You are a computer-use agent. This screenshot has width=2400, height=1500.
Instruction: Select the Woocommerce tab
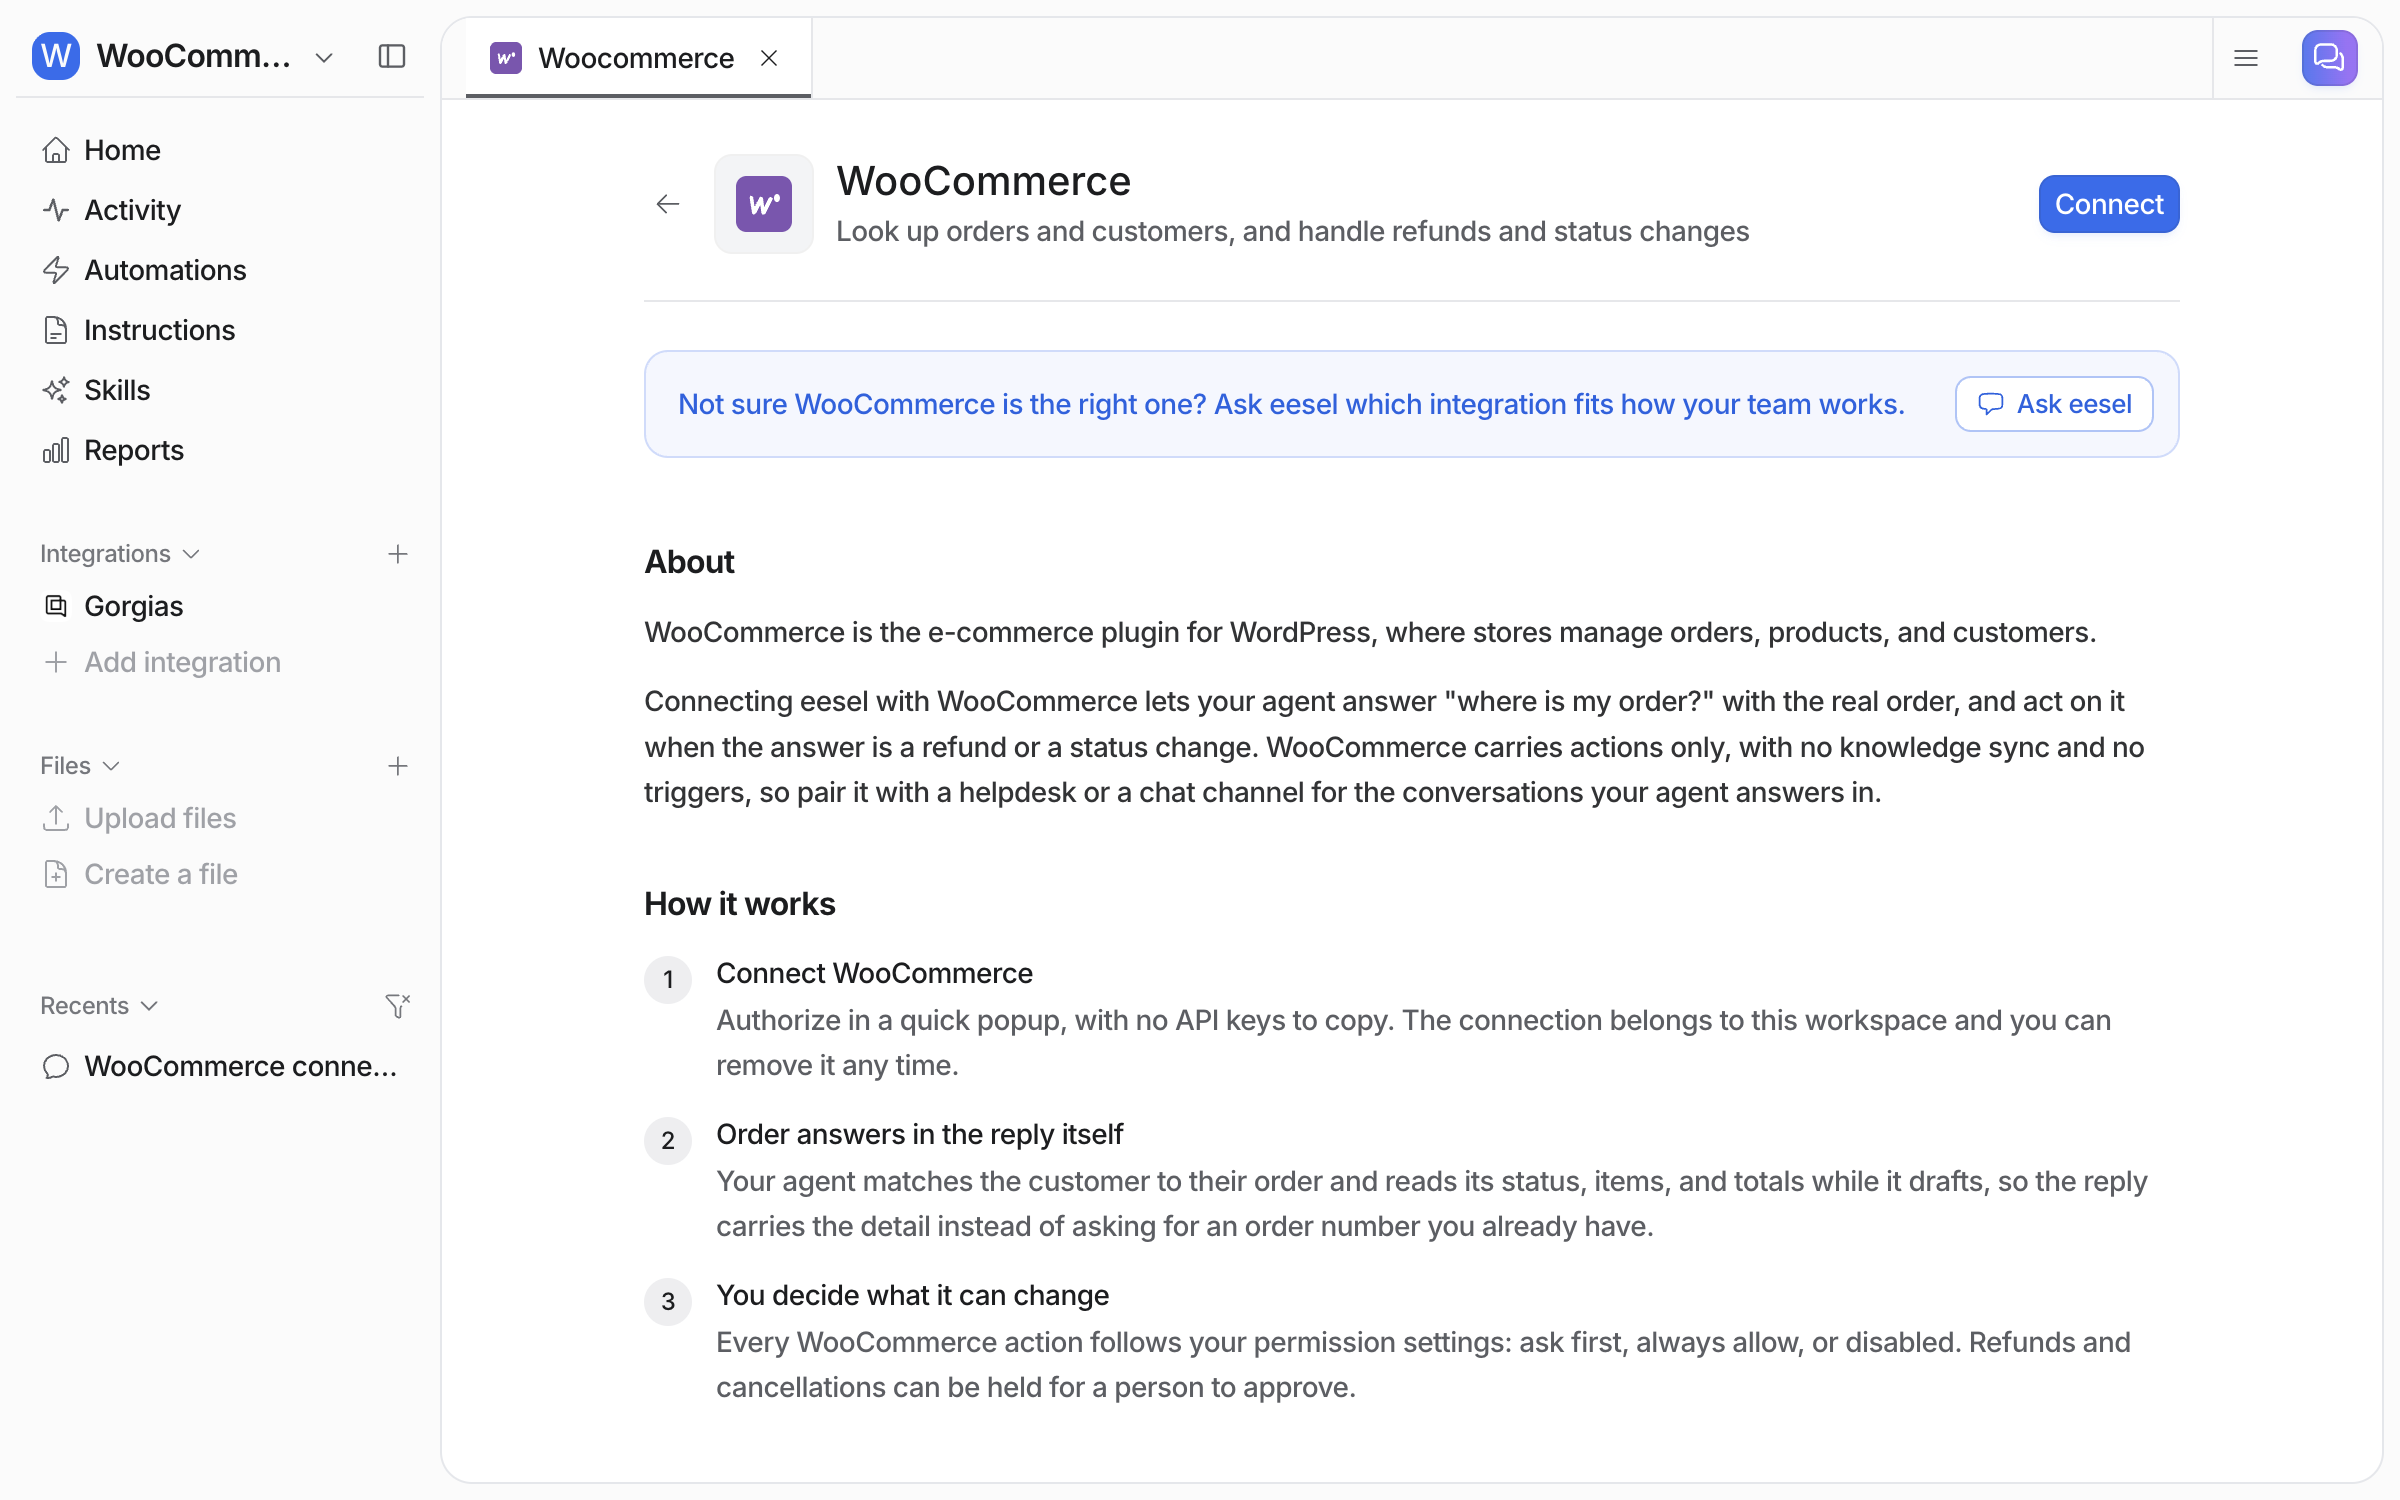pos(638,58)
